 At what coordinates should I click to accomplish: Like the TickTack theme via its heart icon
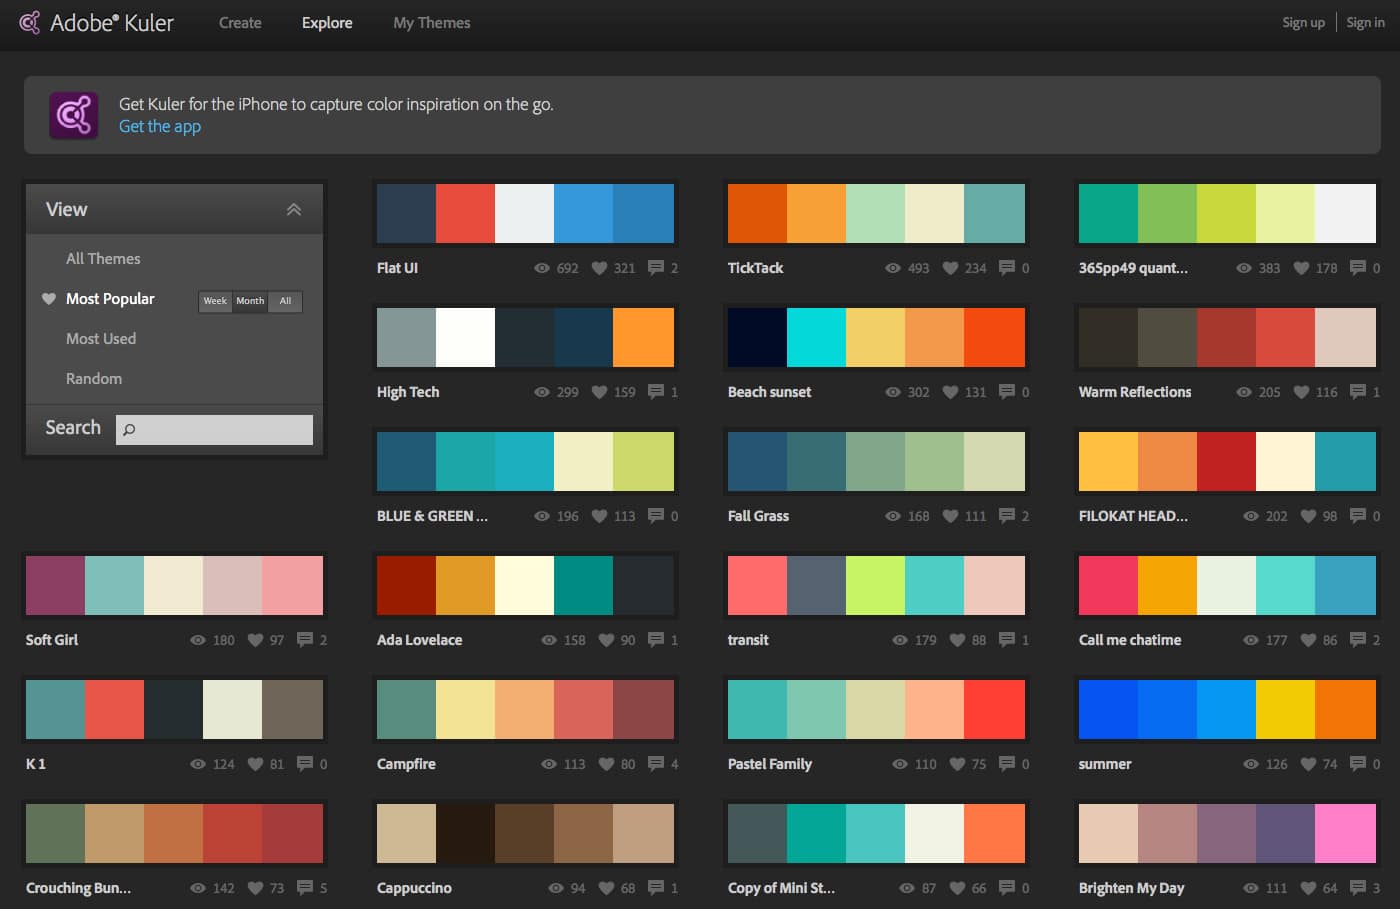pyautogui.click(x=948, y=268)
